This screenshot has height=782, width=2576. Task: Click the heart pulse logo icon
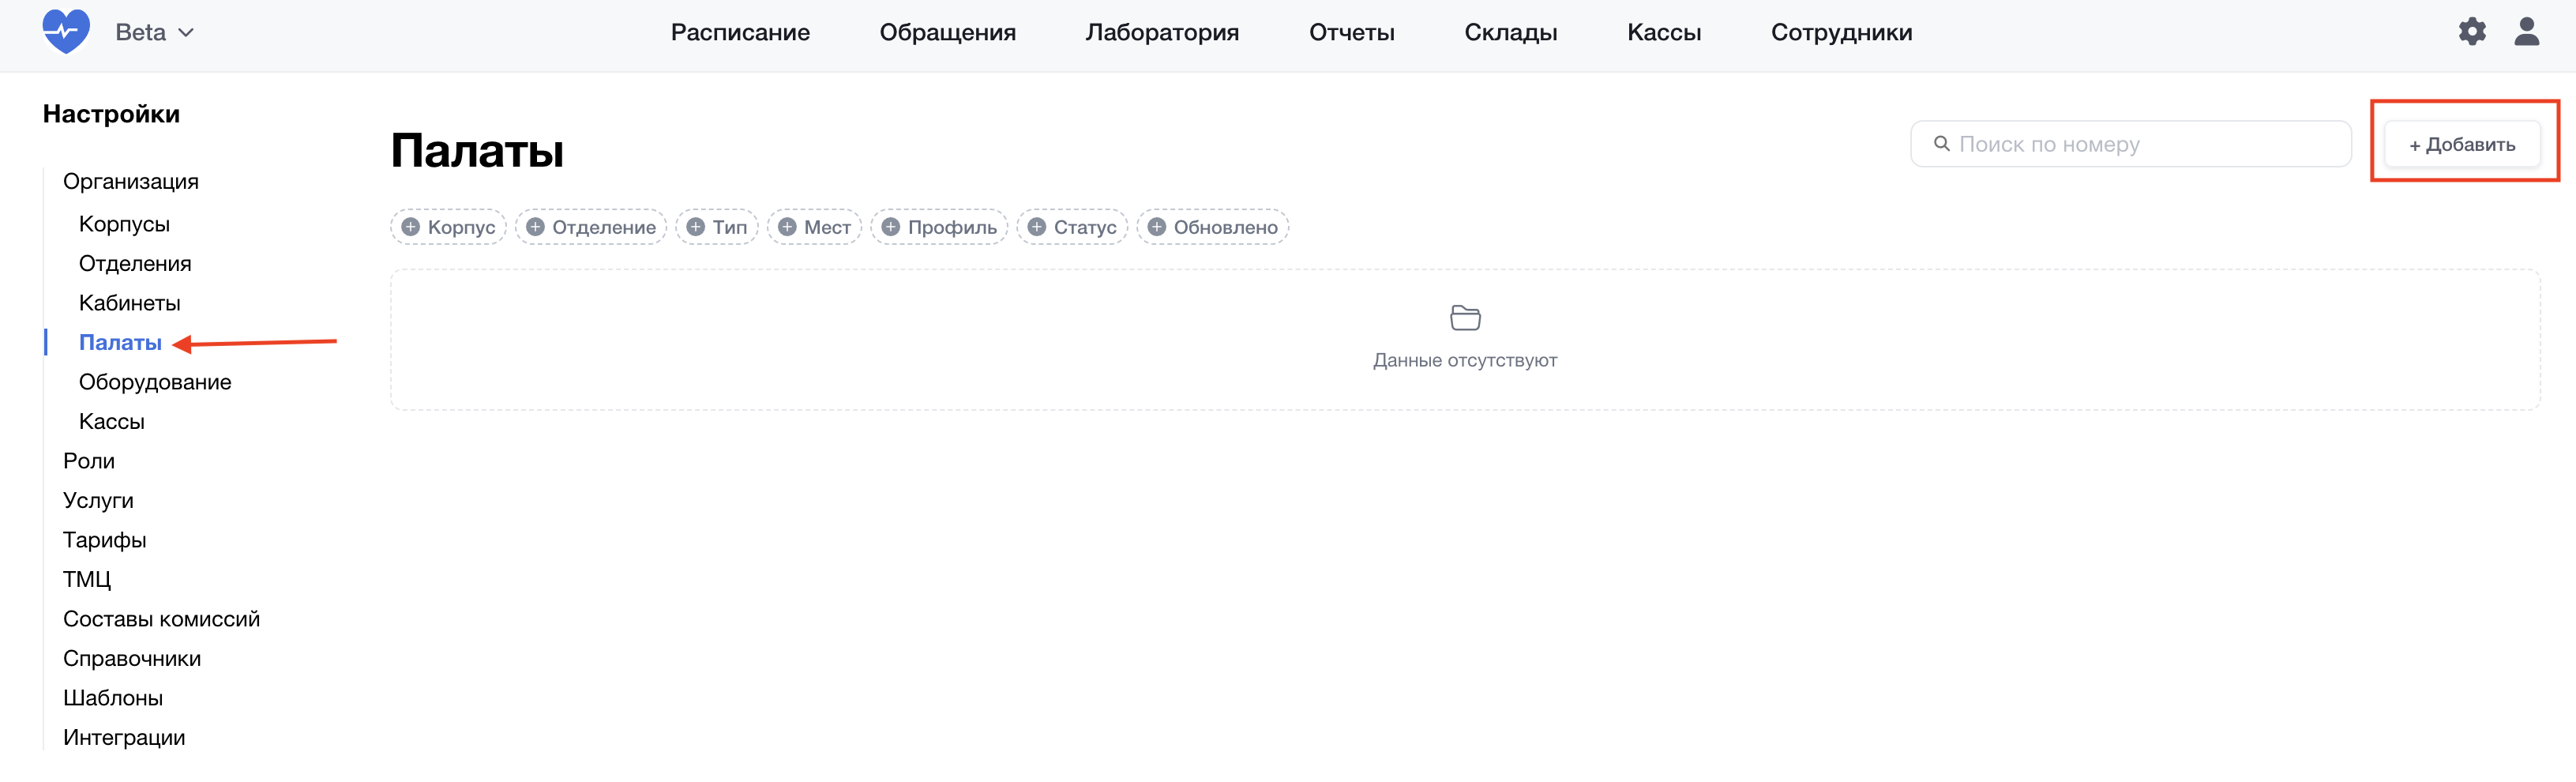click(x=66, y=32)
